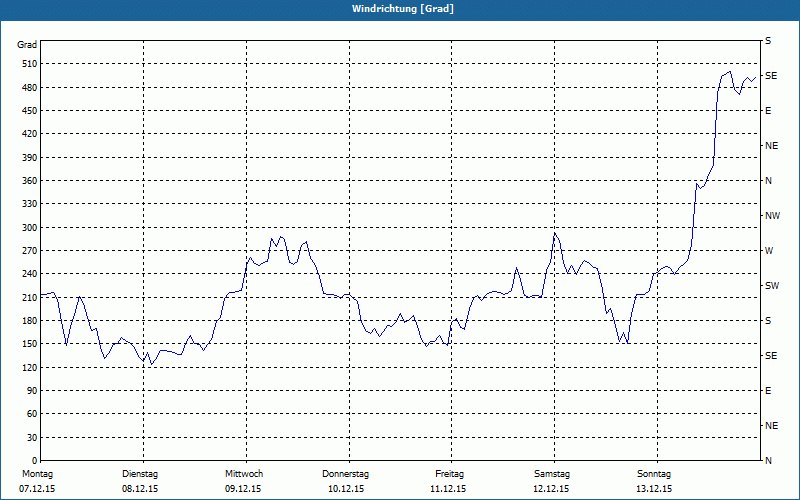The width and height of the screenshot is (800, 500).
Task: Select the 180 y-axis value
Action: point(30,321)
